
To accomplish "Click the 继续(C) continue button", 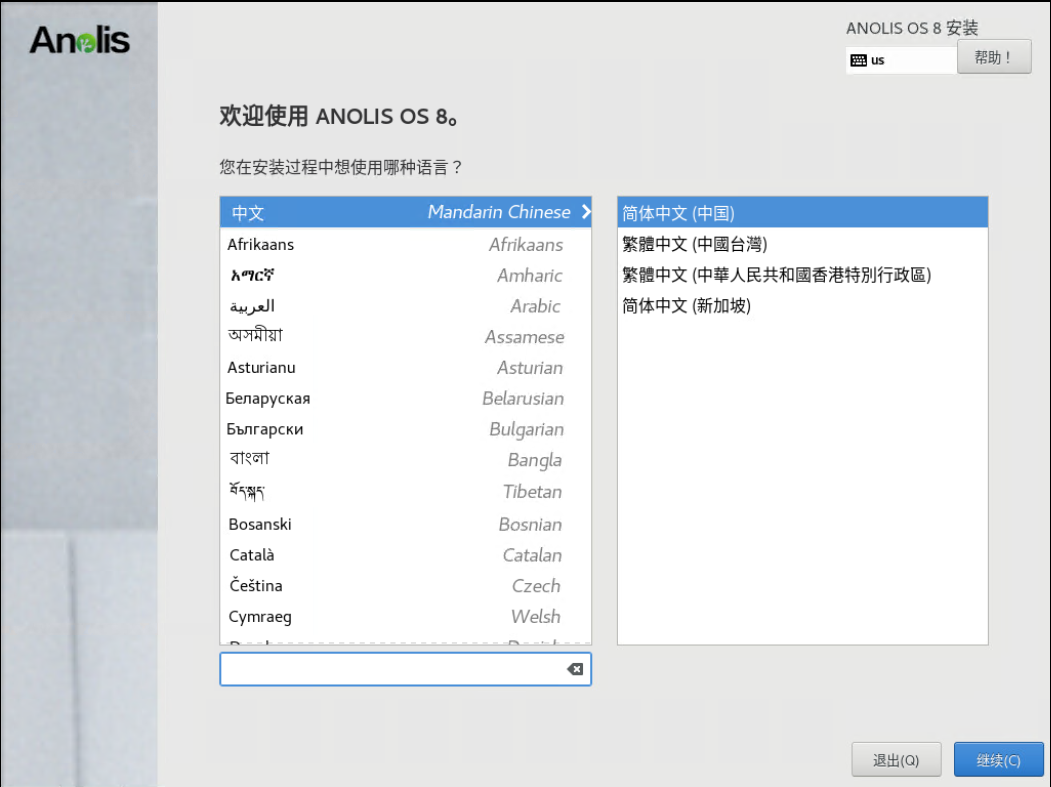I will [998, 759].
